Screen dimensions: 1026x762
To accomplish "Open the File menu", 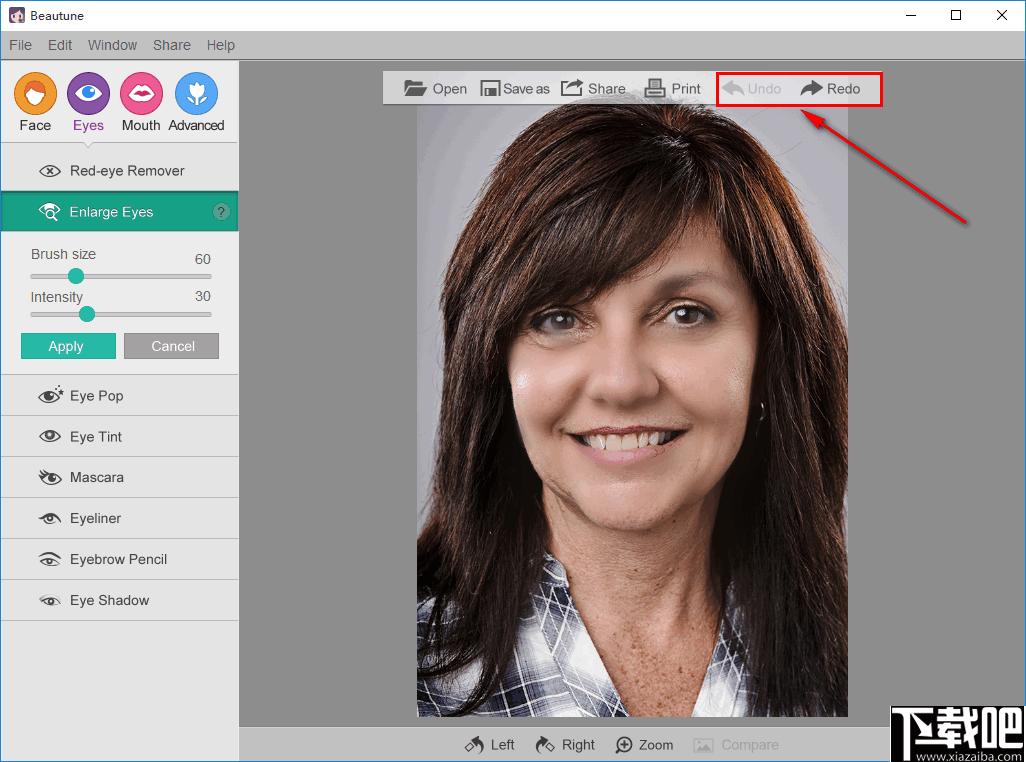I will coord(20,45).
